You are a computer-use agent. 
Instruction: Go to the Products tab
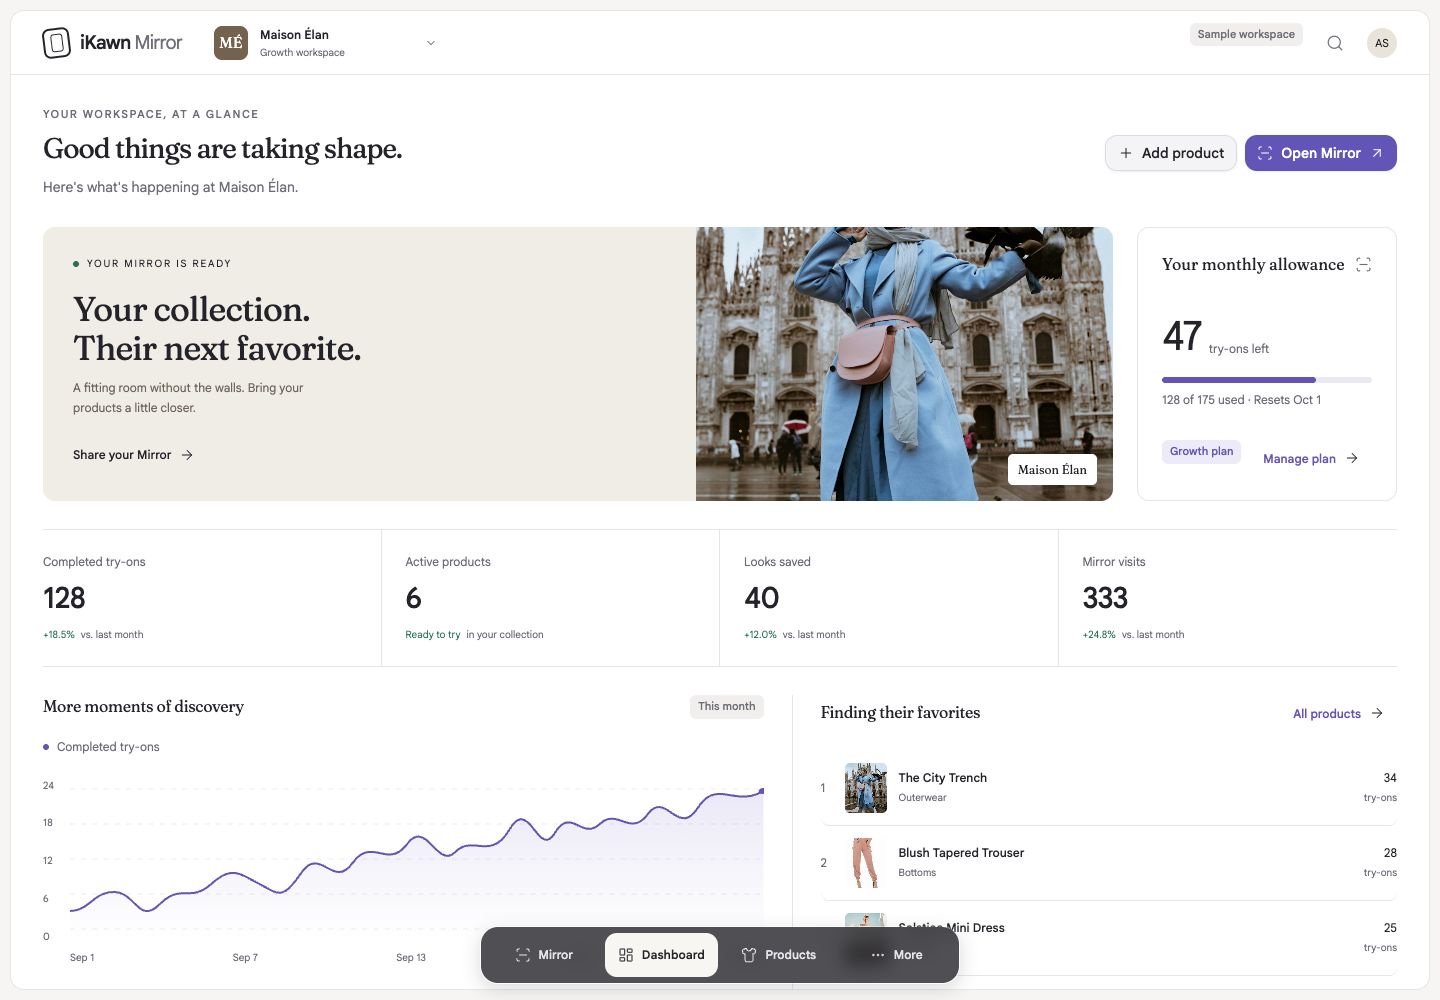click(779, 955)
